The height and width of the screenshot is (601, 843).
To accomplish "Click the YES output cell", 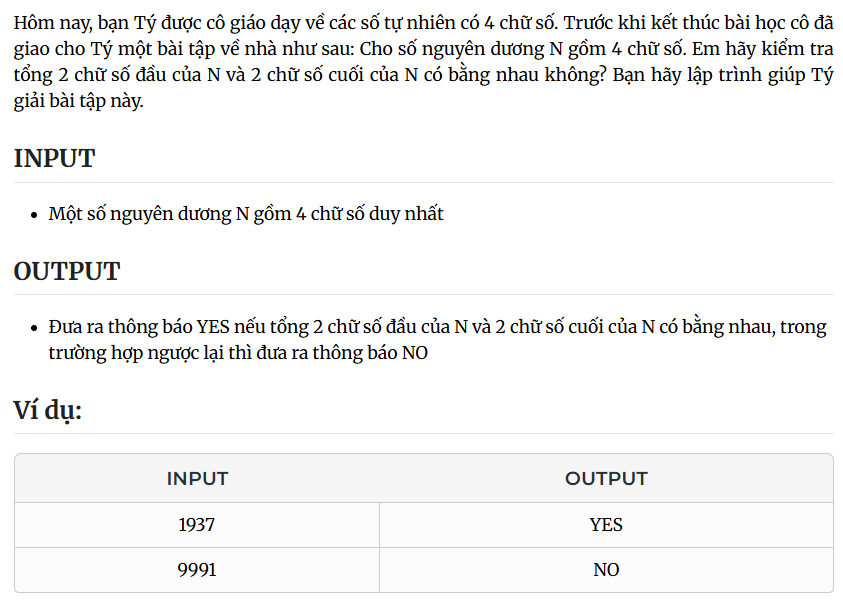I will (606, 525).
